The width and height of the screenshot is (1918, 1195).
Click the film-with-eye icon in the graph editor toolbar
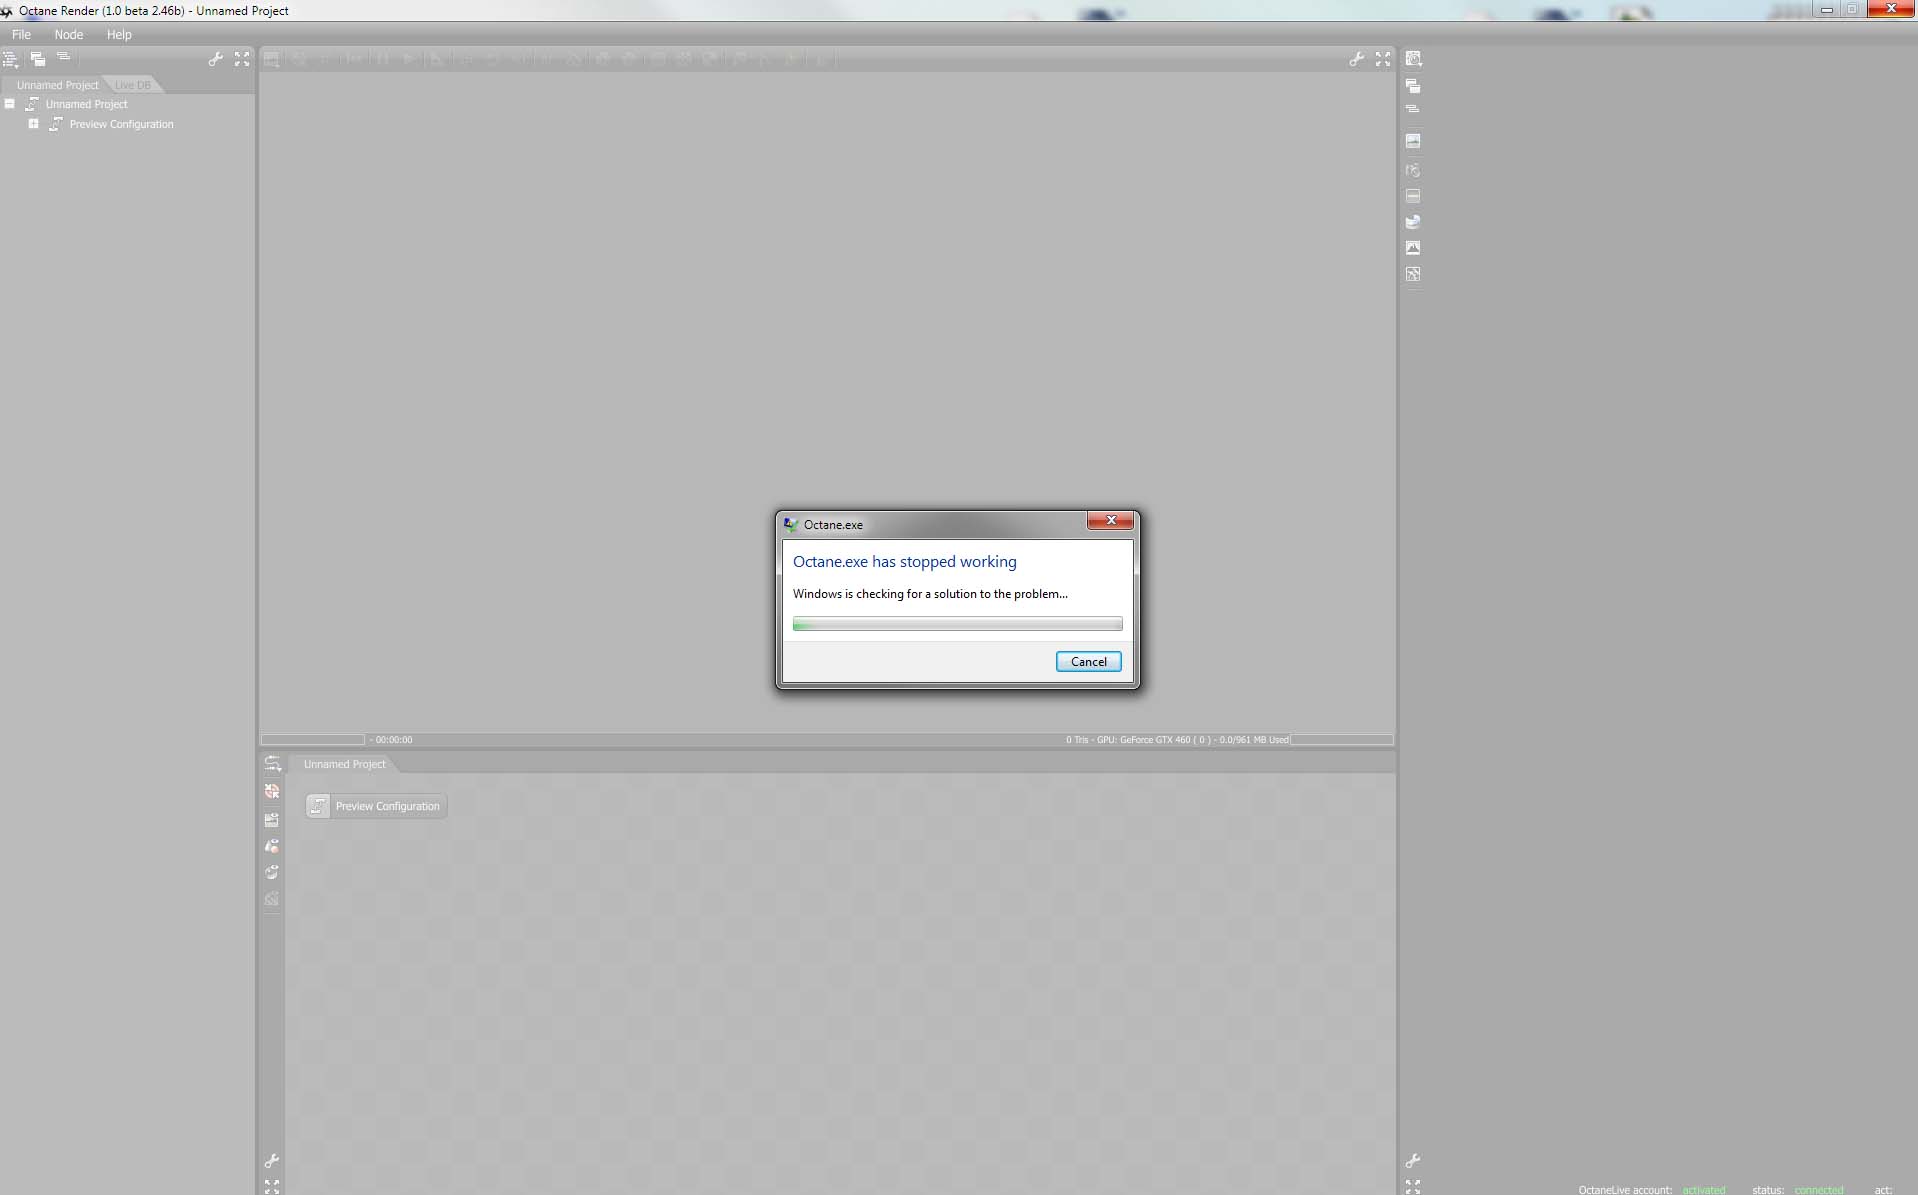pyautogui.click(x=272, y=819)
